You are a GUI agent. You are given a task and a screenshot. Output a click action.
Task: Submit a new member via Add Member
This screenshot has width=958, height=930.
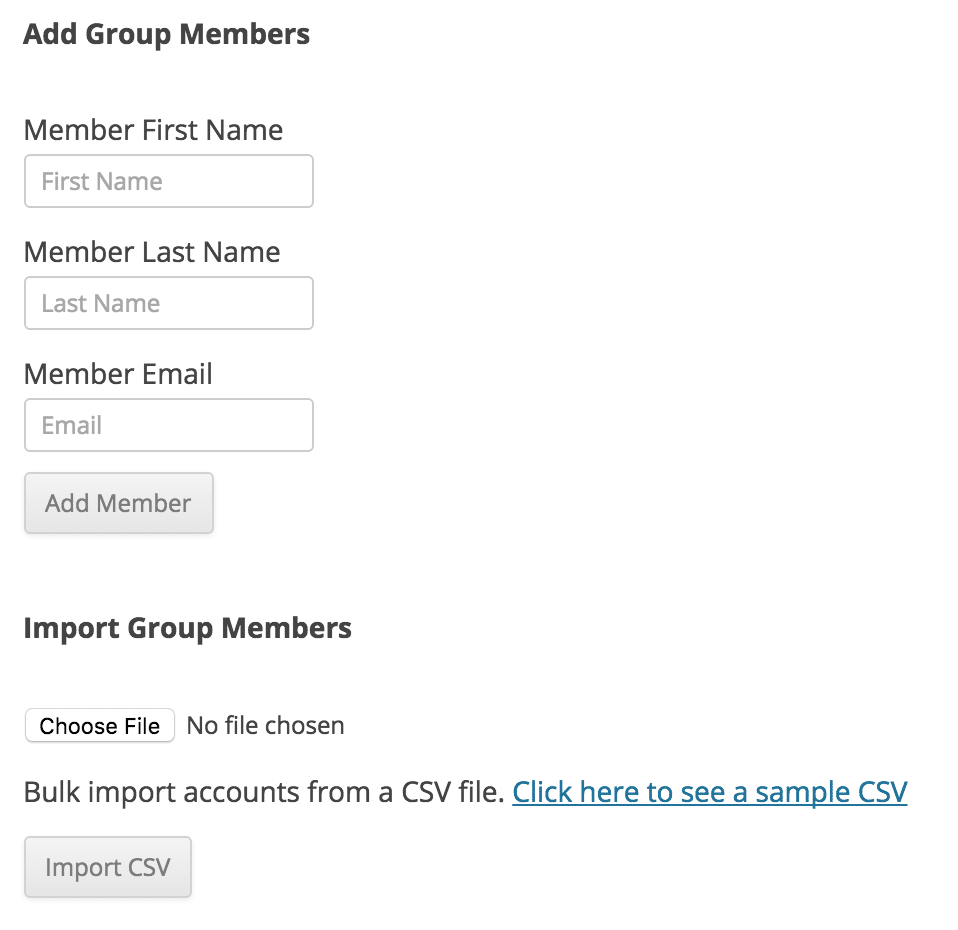click(118, 503)
